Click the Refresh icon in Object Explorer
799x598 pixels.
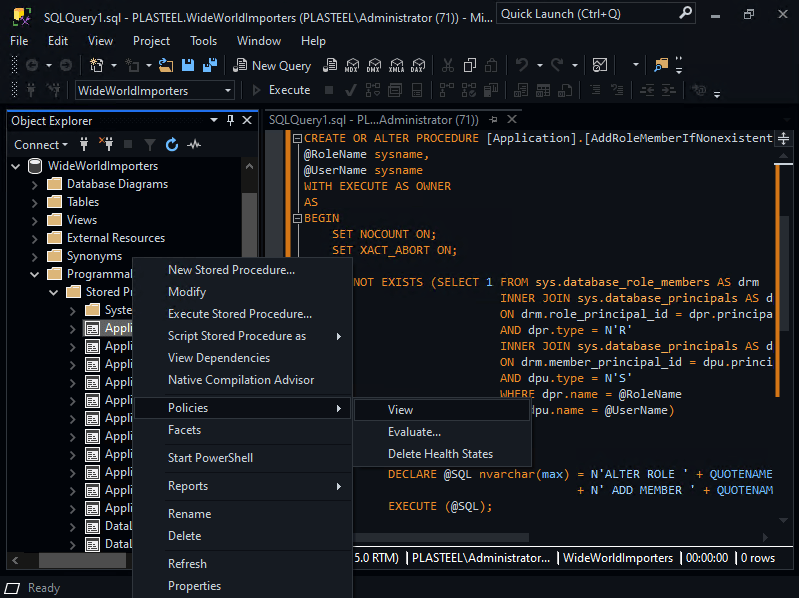click(172, 145)
